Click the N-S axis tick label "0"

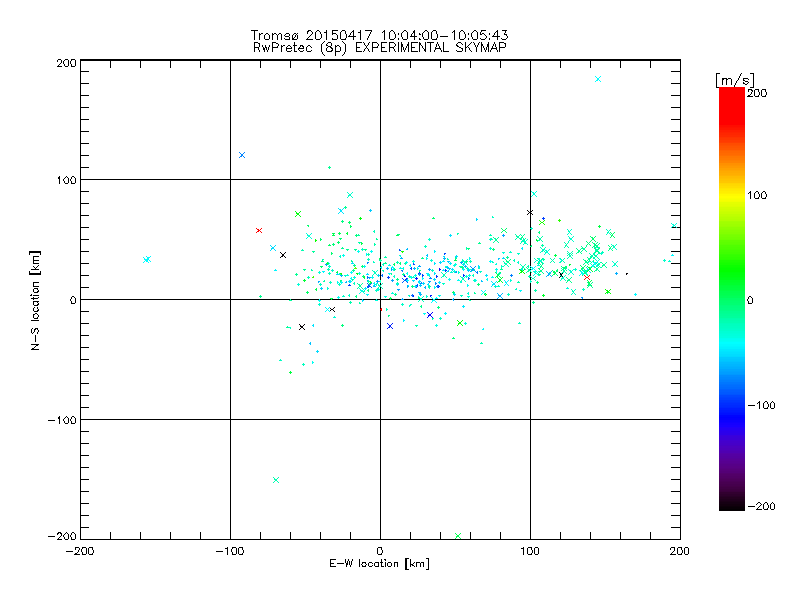73,300
